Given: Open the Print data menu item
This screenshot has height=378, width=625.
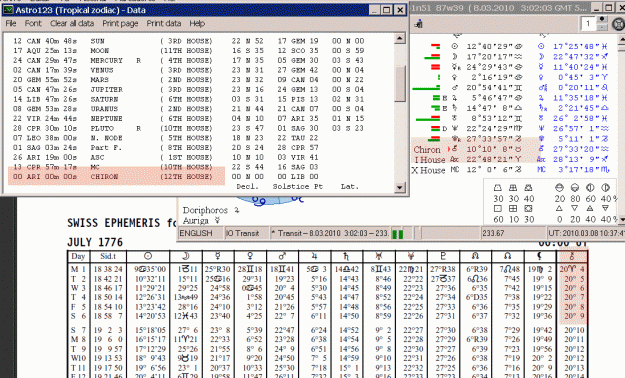Looking at the screenshot, I should click(163, 24).
